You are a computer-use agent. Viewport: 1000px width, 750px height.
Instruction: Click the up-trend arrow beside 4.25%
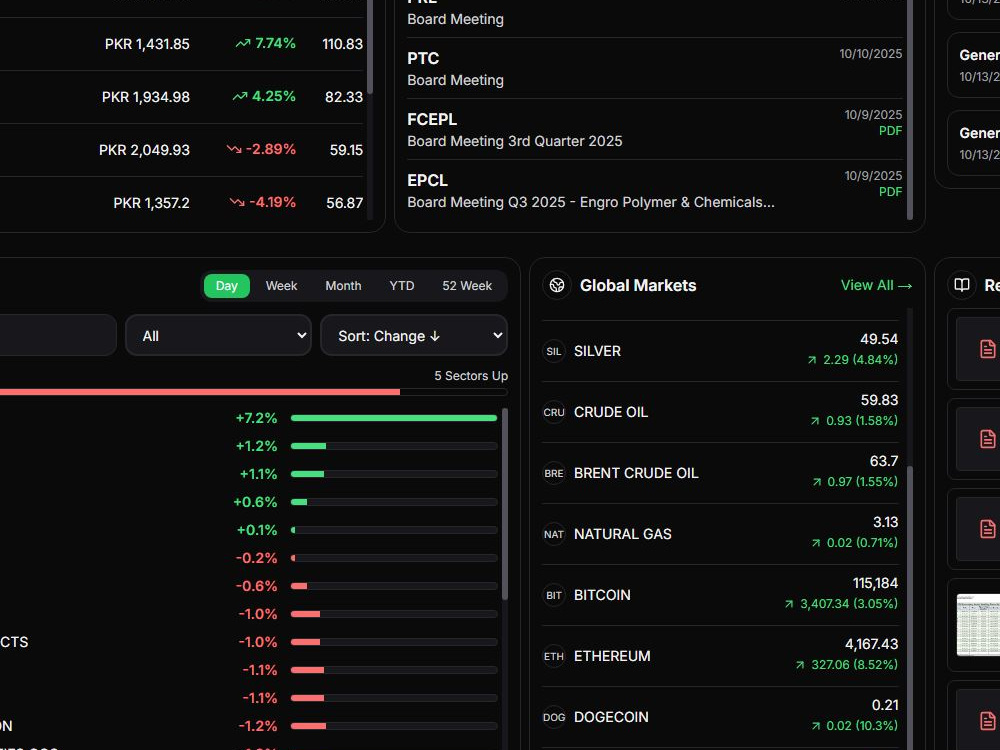[240, 96]
